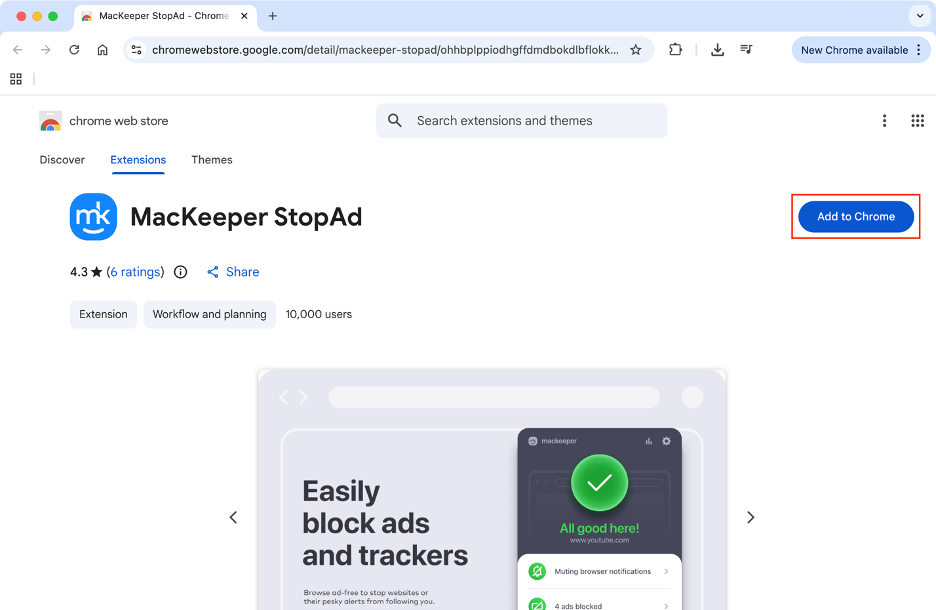Open the 6 ratings link

[135, 271]
